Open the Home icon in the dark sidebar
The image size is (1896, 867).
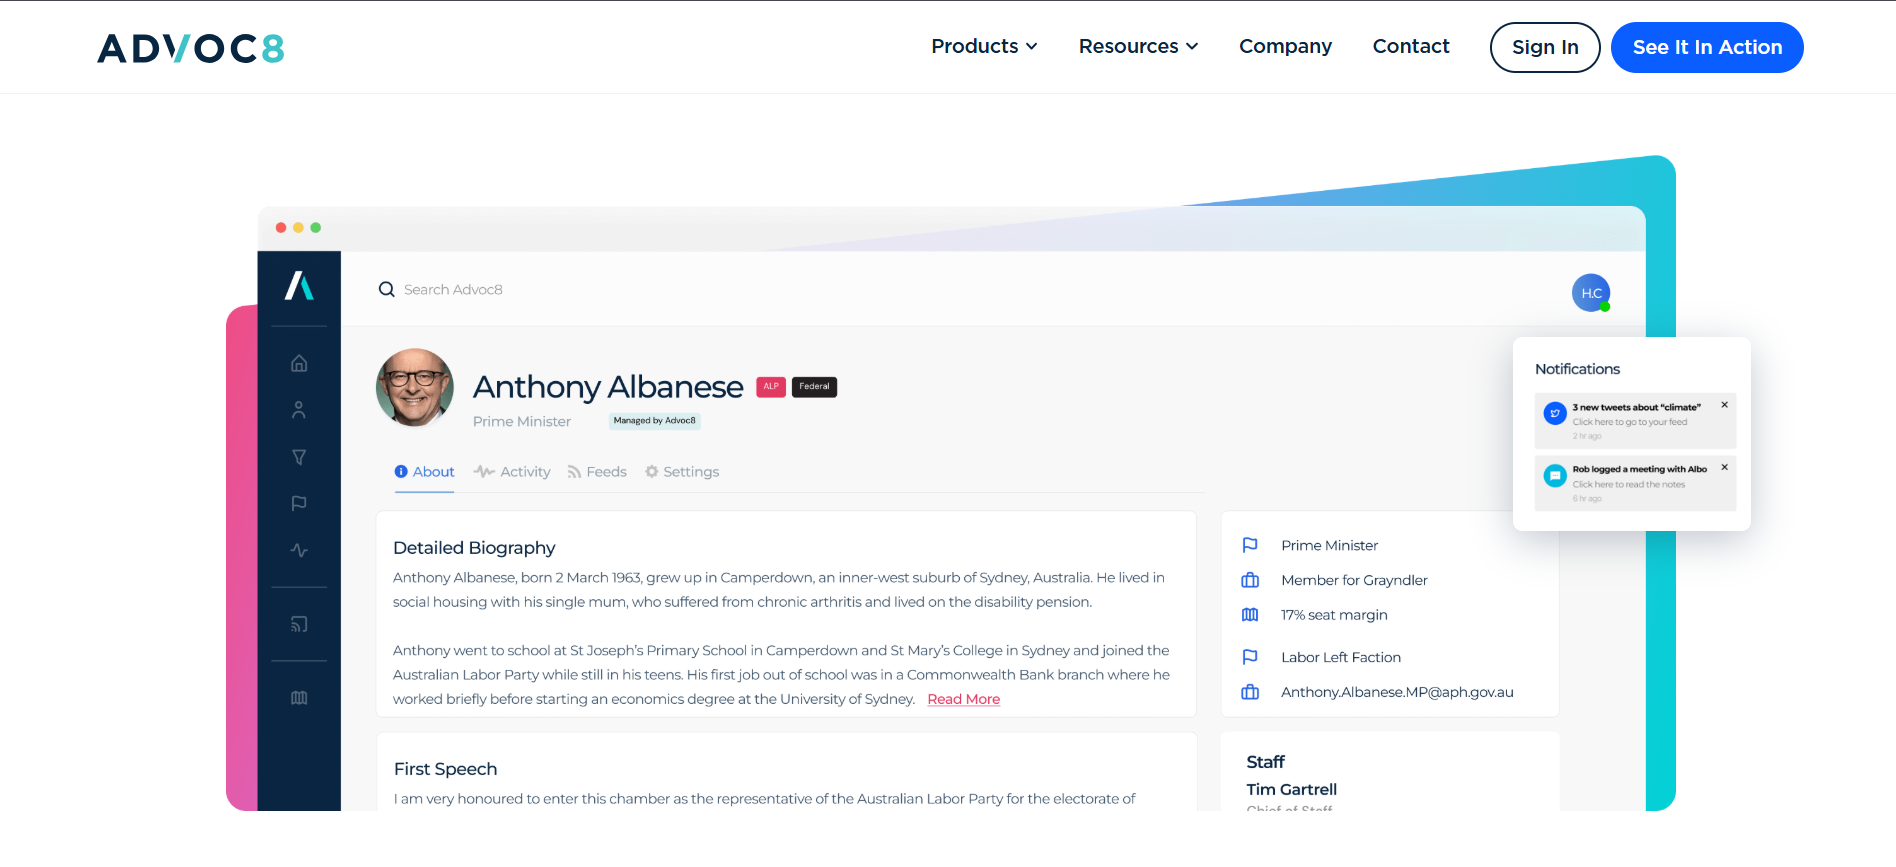tap(299, 363)
